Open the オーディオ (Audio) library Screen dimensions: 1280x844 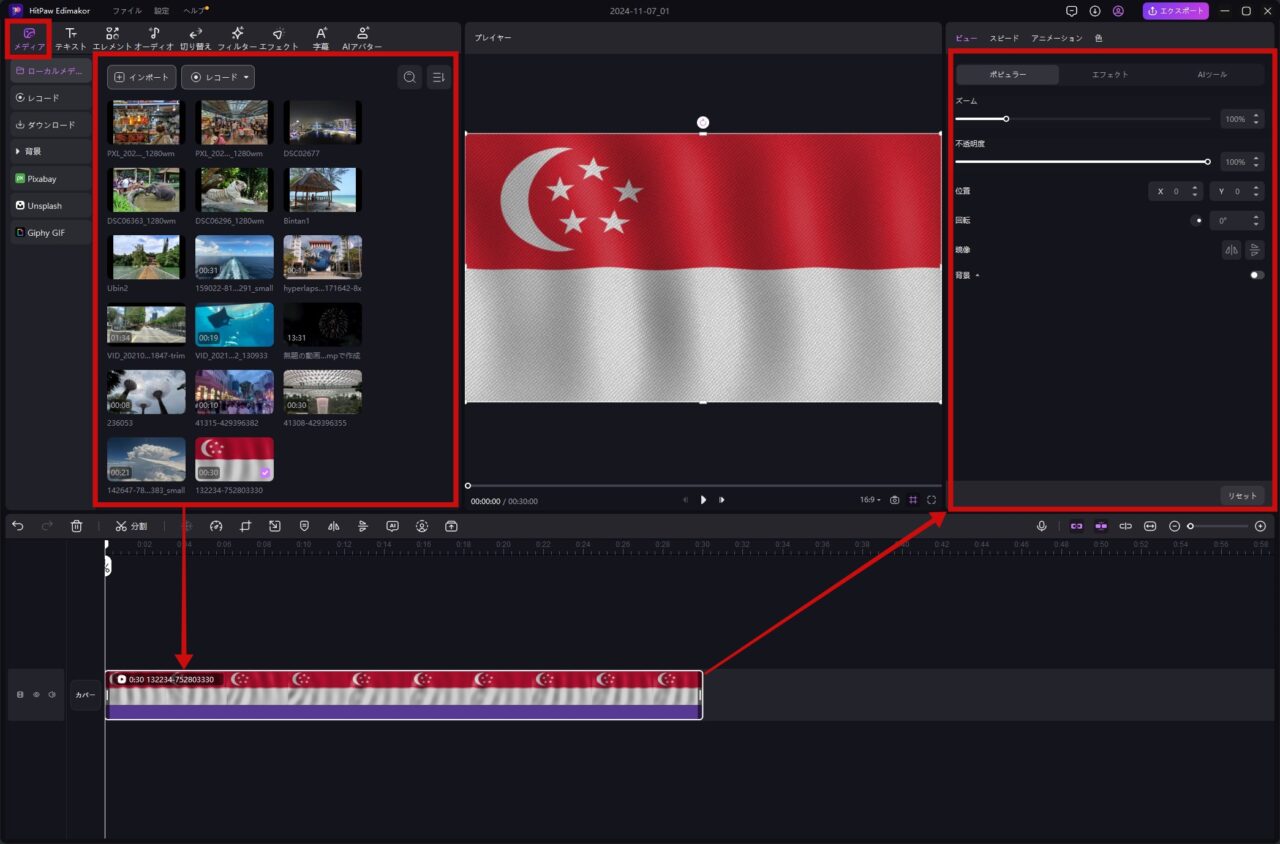[x=154, y=39]
